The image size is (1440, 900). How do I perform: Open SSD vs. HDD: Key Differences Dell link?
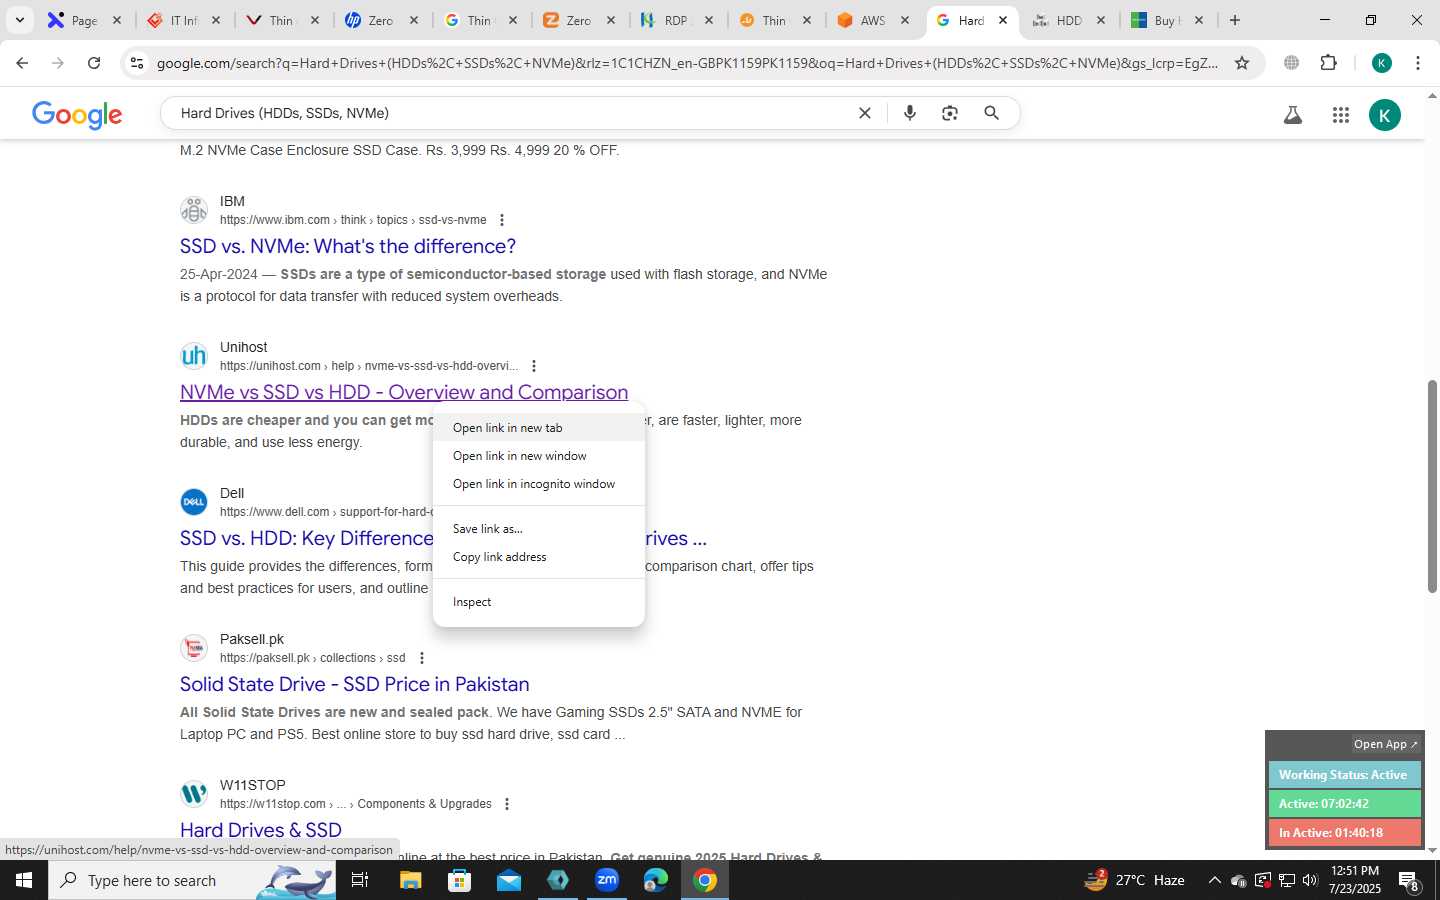click(x=306, y=538)
